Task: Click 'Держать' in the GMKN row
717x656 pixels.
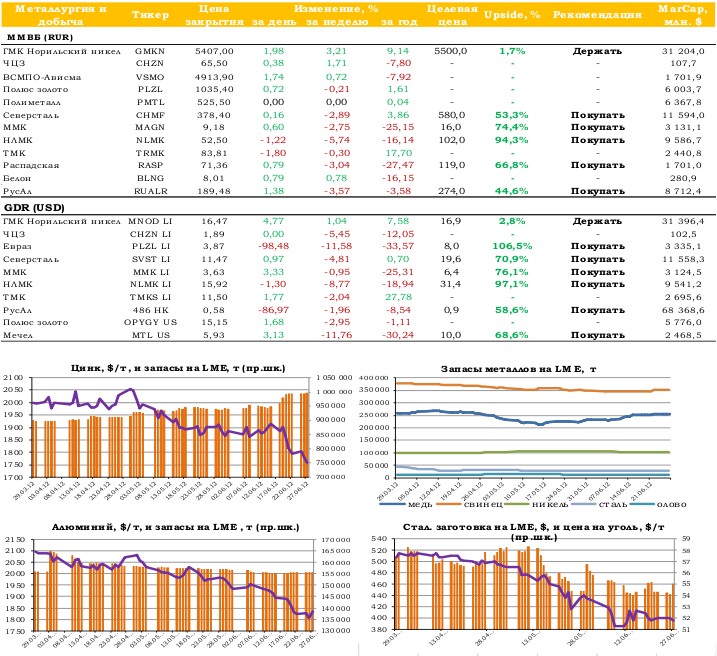Action: [x=597, y=51]
